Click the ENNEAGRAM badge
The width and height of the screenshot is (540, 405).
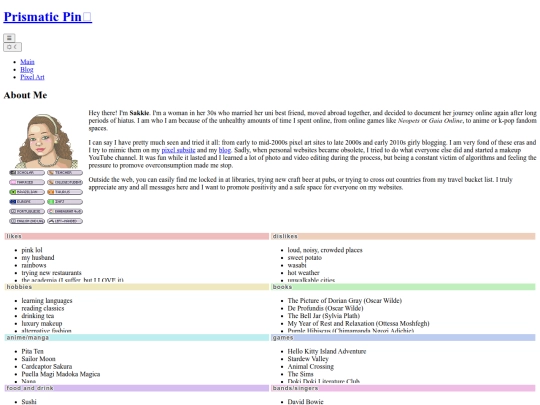(x=65, y=211)
